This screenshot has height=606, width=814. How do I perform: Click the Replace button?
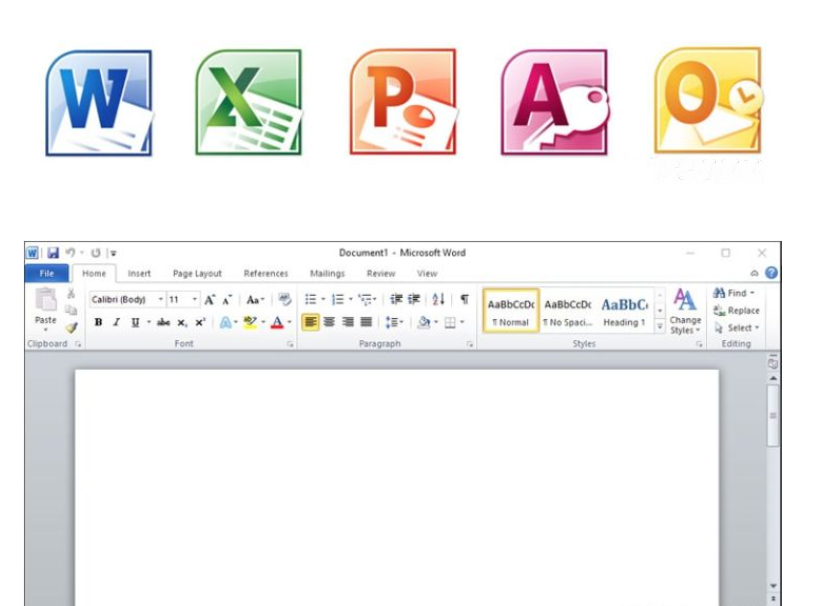[737, 310]
